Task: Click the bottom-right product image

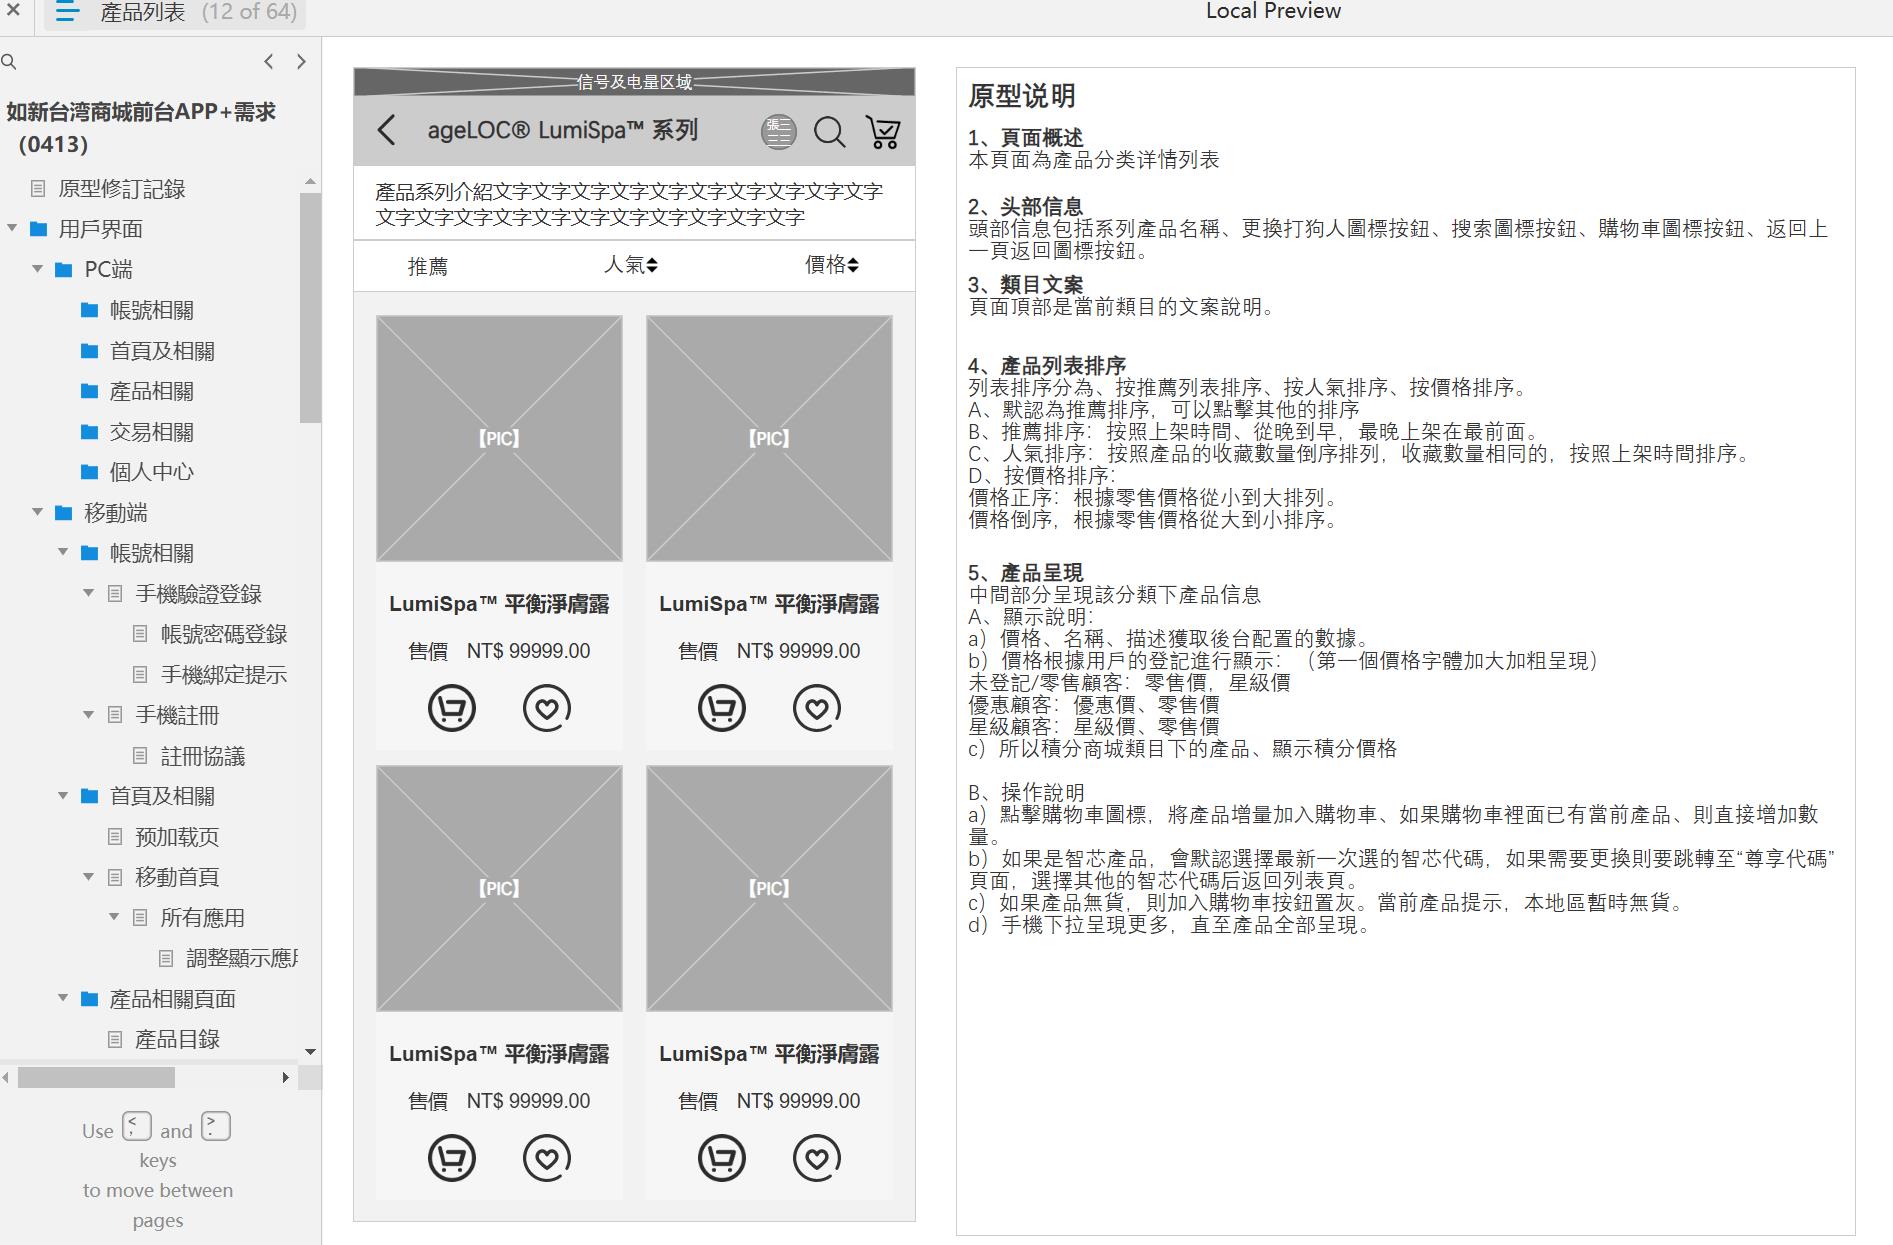Action: (769, 888)
